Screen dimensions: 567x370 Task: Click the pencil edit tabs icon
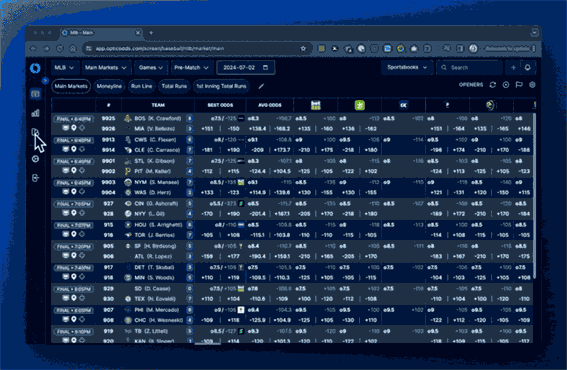(x=261, y=86)
